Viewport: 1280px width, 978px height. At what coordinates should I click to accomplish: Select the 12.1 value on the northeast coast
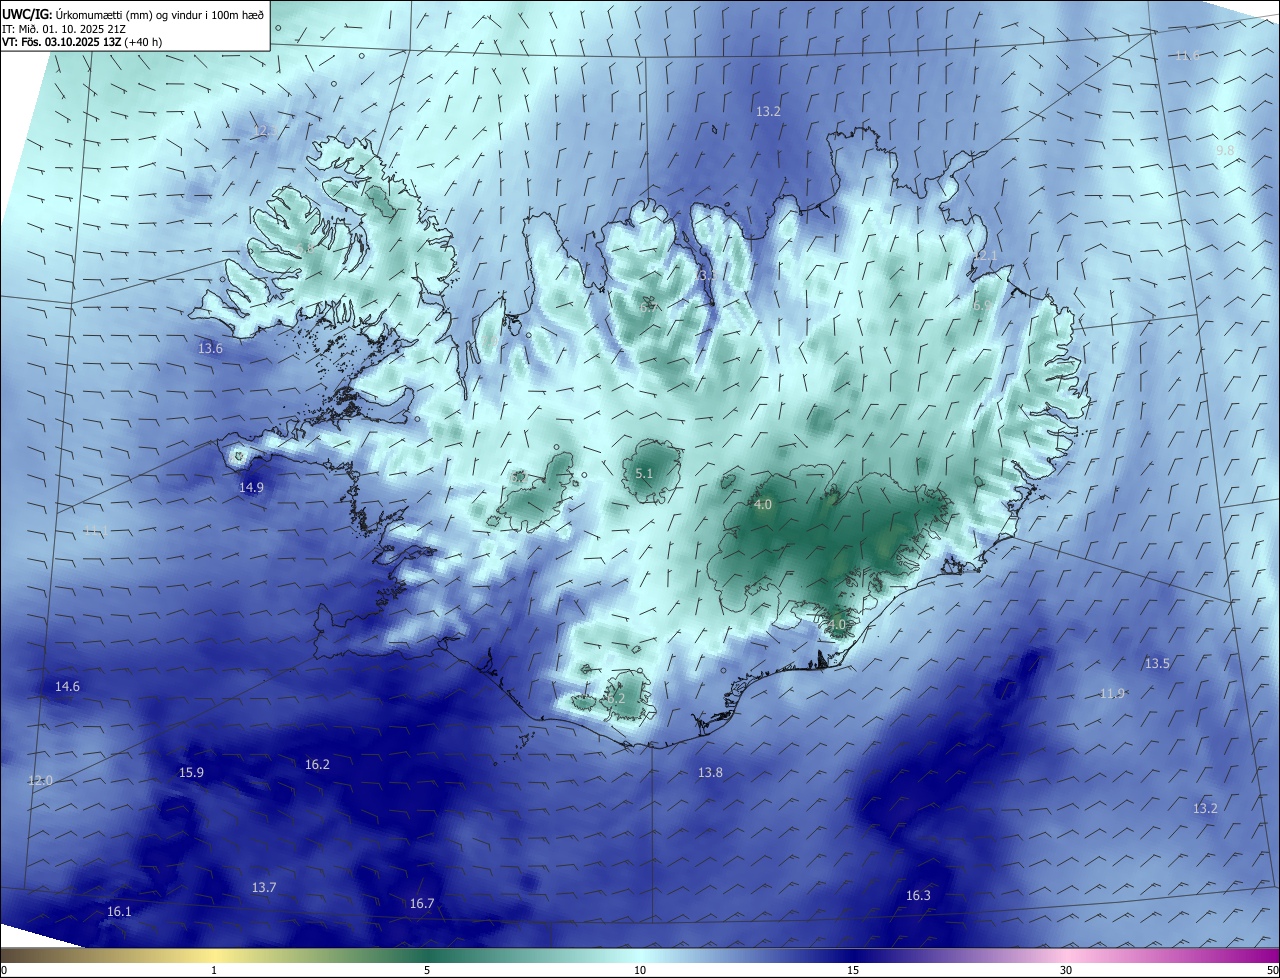point(985,257)
